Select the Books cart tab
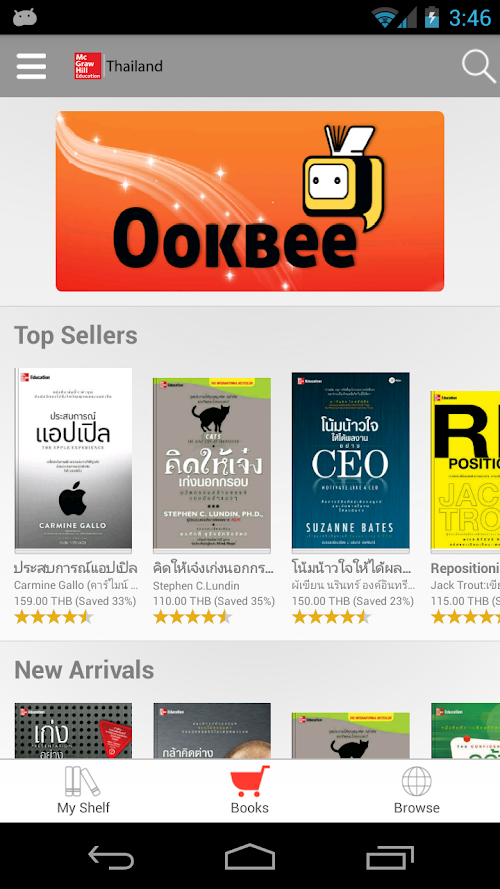Viewport: 500px width, 889px height. [x=249, y=790]
